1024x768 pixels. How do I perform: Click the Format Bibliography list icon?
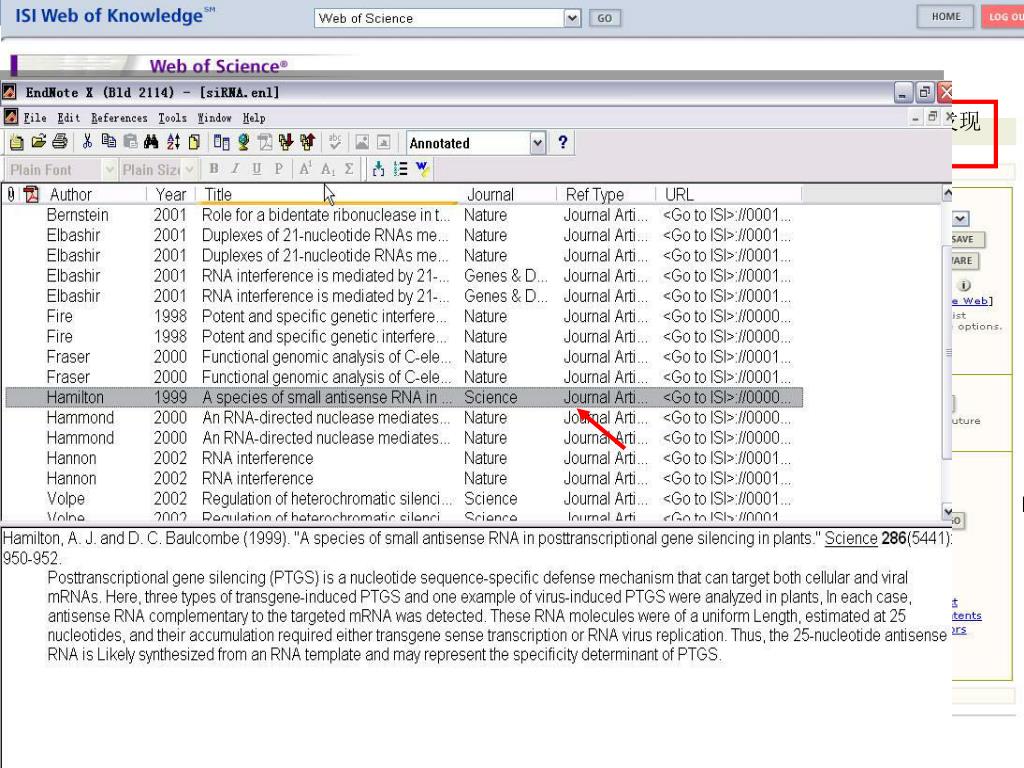[x=400, y=169]
